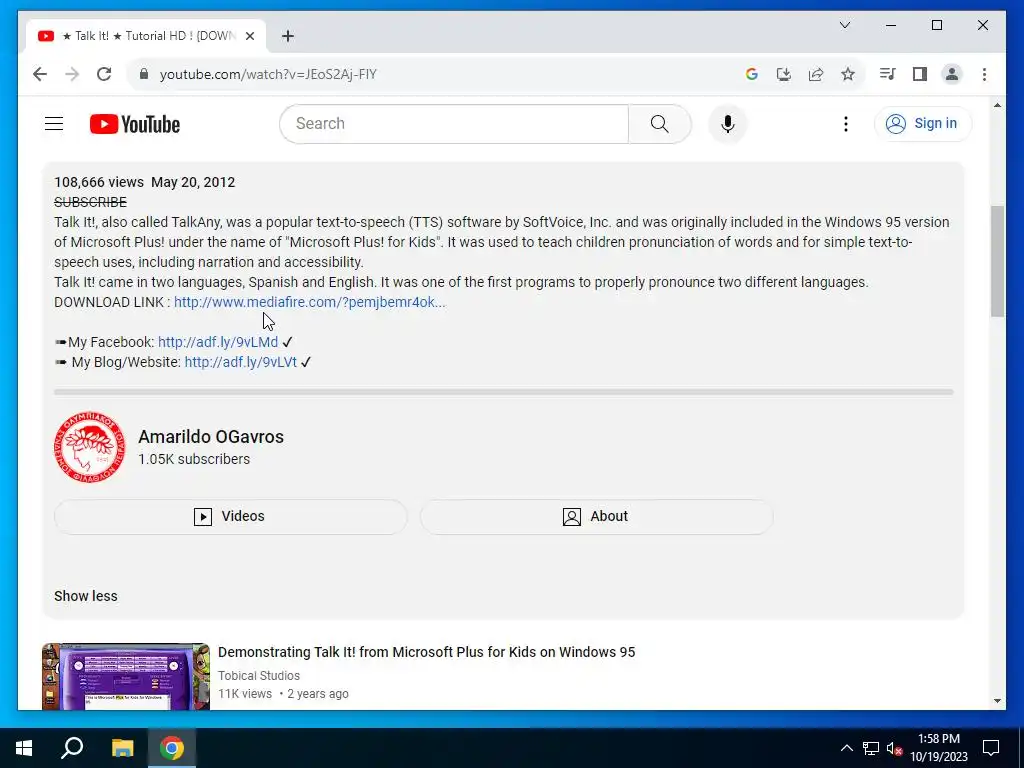Click the channel About button
The width and height of the screenshot is (1024, 768).
(x=596, y=517)
